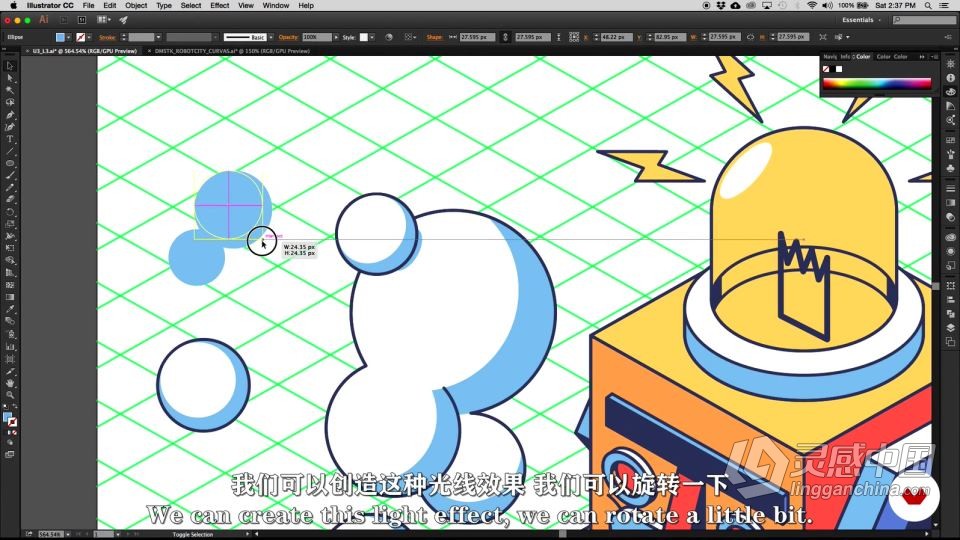Image resolution: width=960 pixels, height=540 pixels.
Task: Open the Layers panel from the dock
Action: tap(950, 328)
